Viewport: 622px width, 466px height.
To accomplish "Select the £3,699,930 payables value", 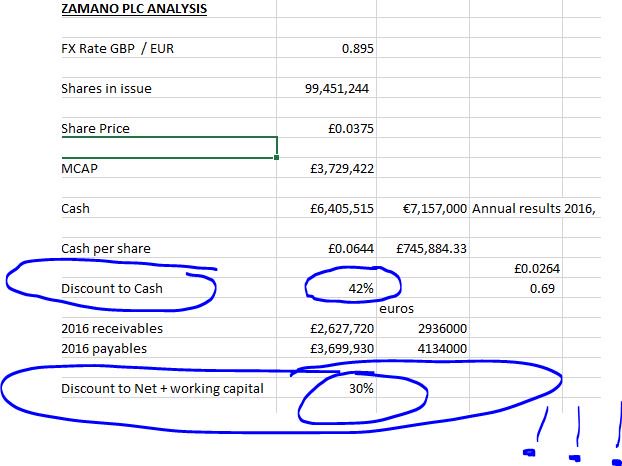I will pyautogui.click(x=342, y=348).
